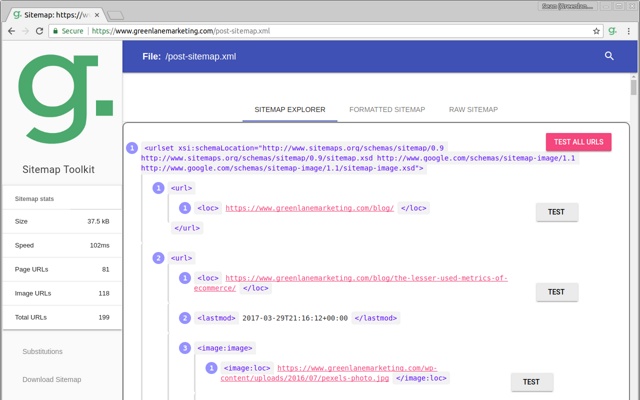Viewport: 640px width, 400px height.
Task: Click the lastmod value 2017-03-29T21:16:12+00:00
Action: point(295,318)
